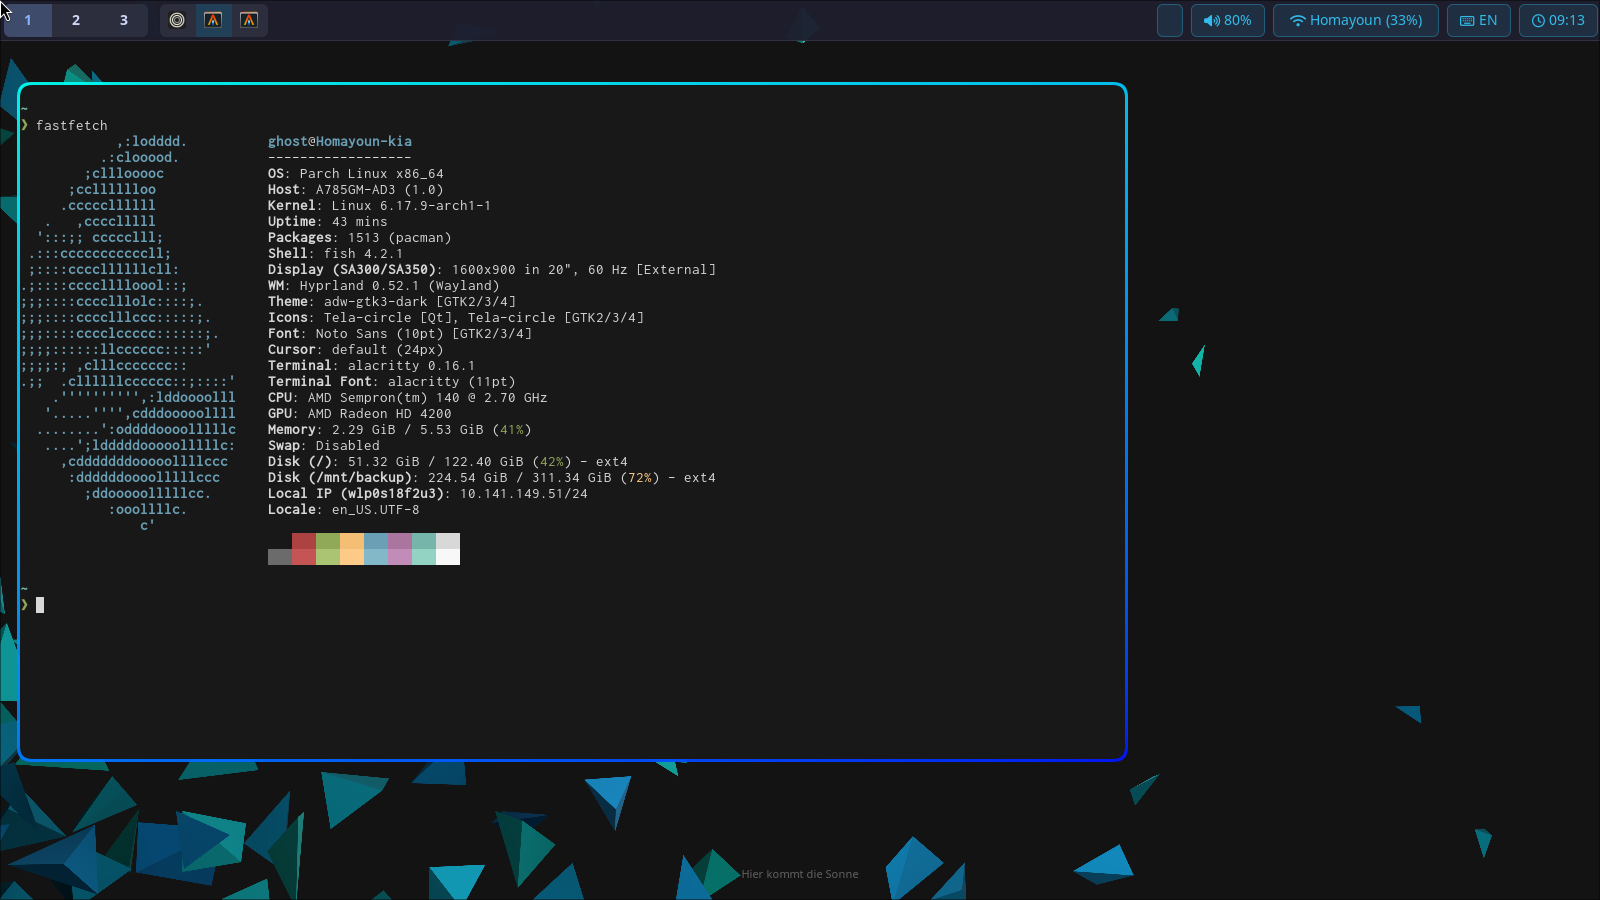
Task: Click the concentric circles app icon in taskbar
Action: point(177,20)
